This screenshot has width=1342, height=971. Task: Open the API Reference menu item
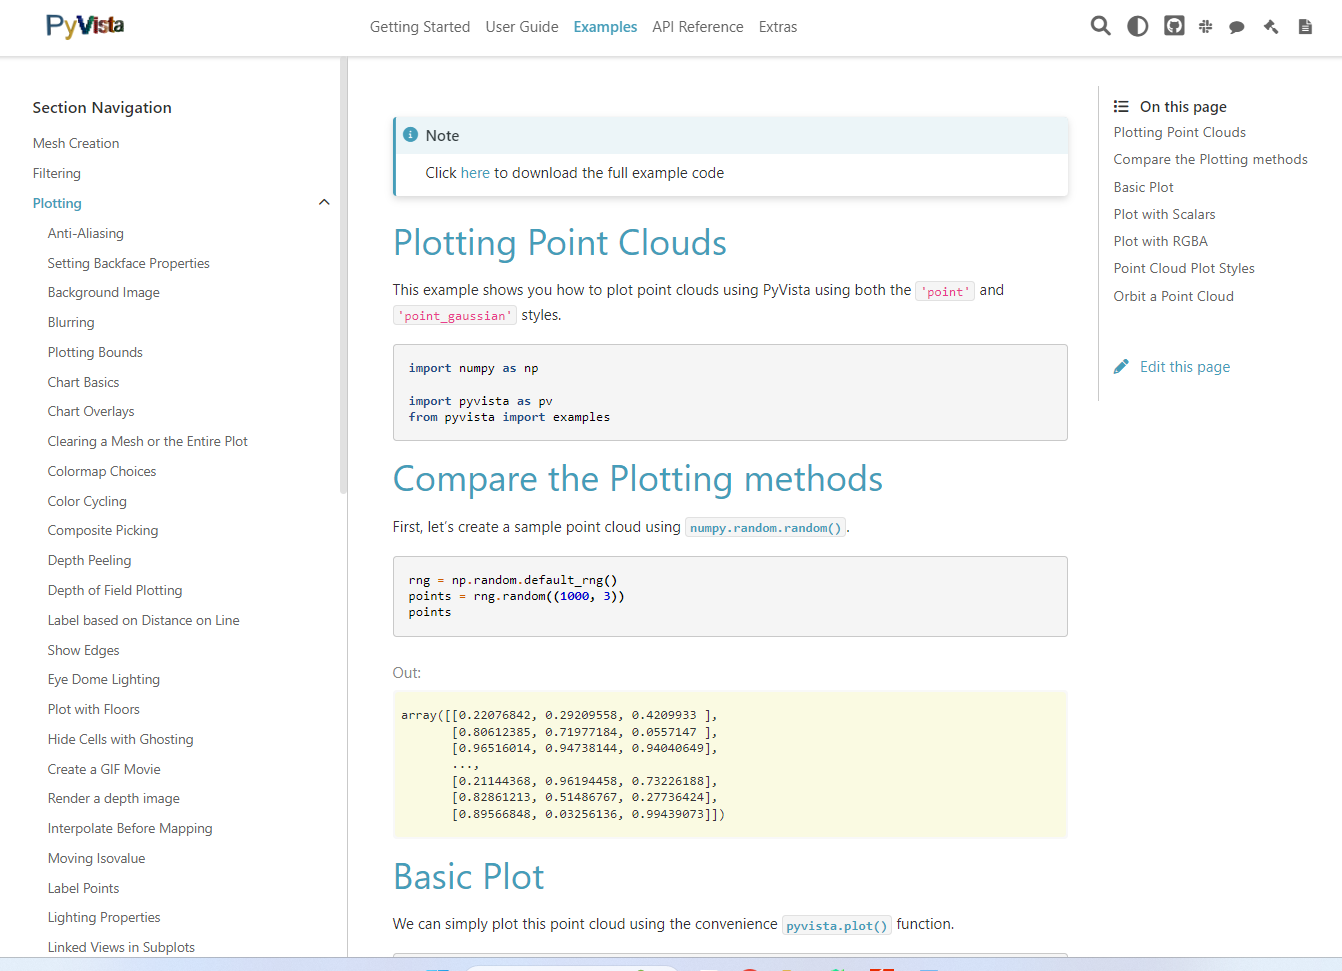697,27
